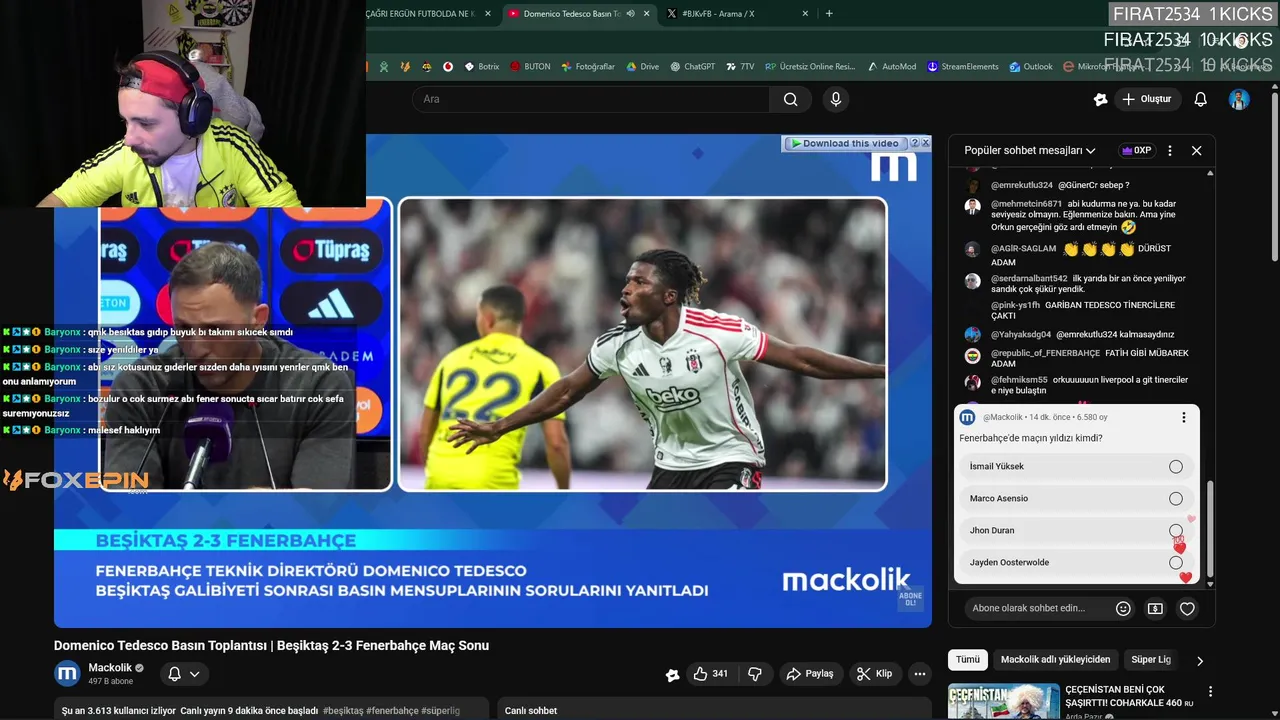The height and width of the screenshot is (720, 1280).
Task: Select Jhon Duran in the poll
Action: [1076, 531]
